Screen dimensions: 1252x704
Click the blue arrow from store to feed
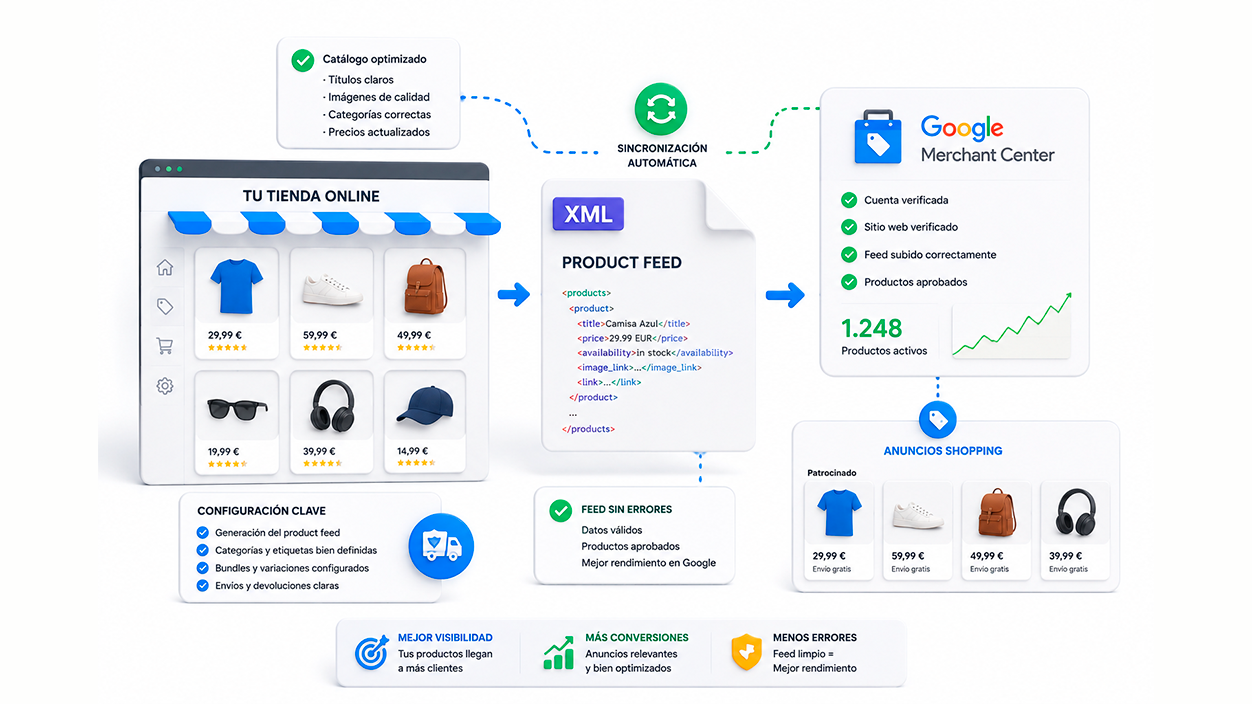(x=514, y=294)
